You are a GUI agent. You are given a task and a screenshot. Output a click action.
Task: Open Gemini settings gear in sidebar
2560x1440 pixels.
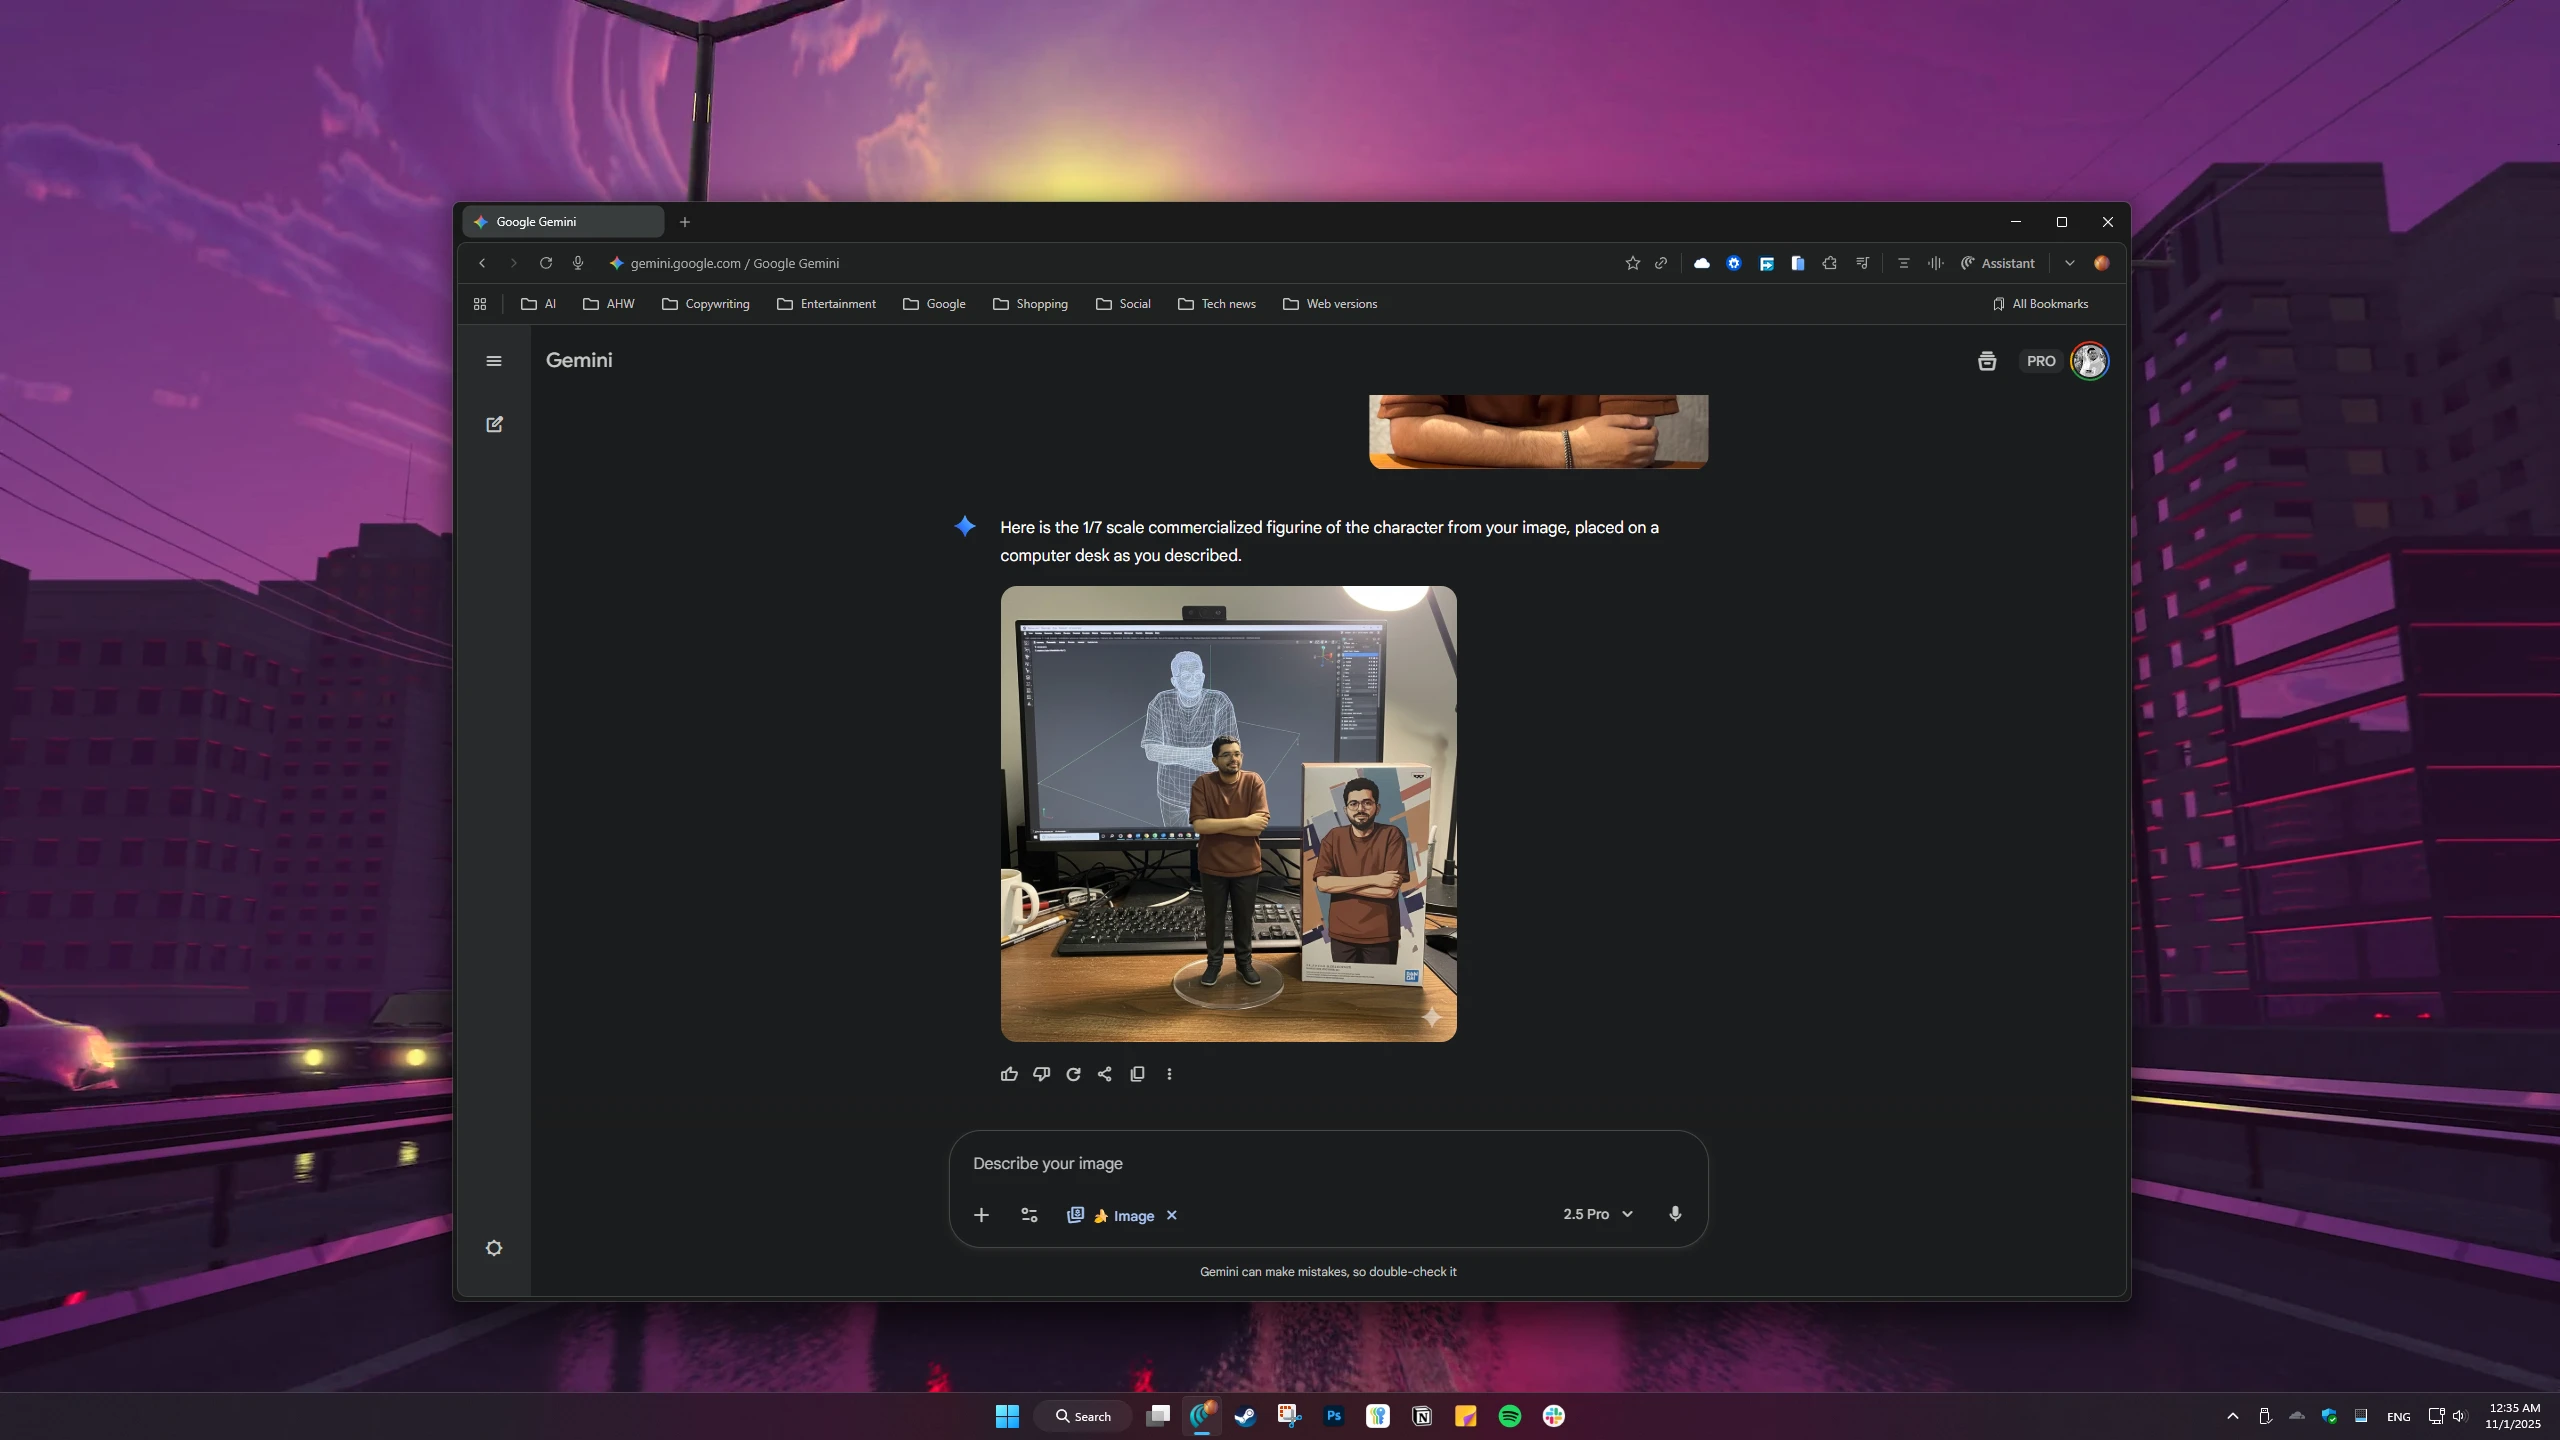494,1248
